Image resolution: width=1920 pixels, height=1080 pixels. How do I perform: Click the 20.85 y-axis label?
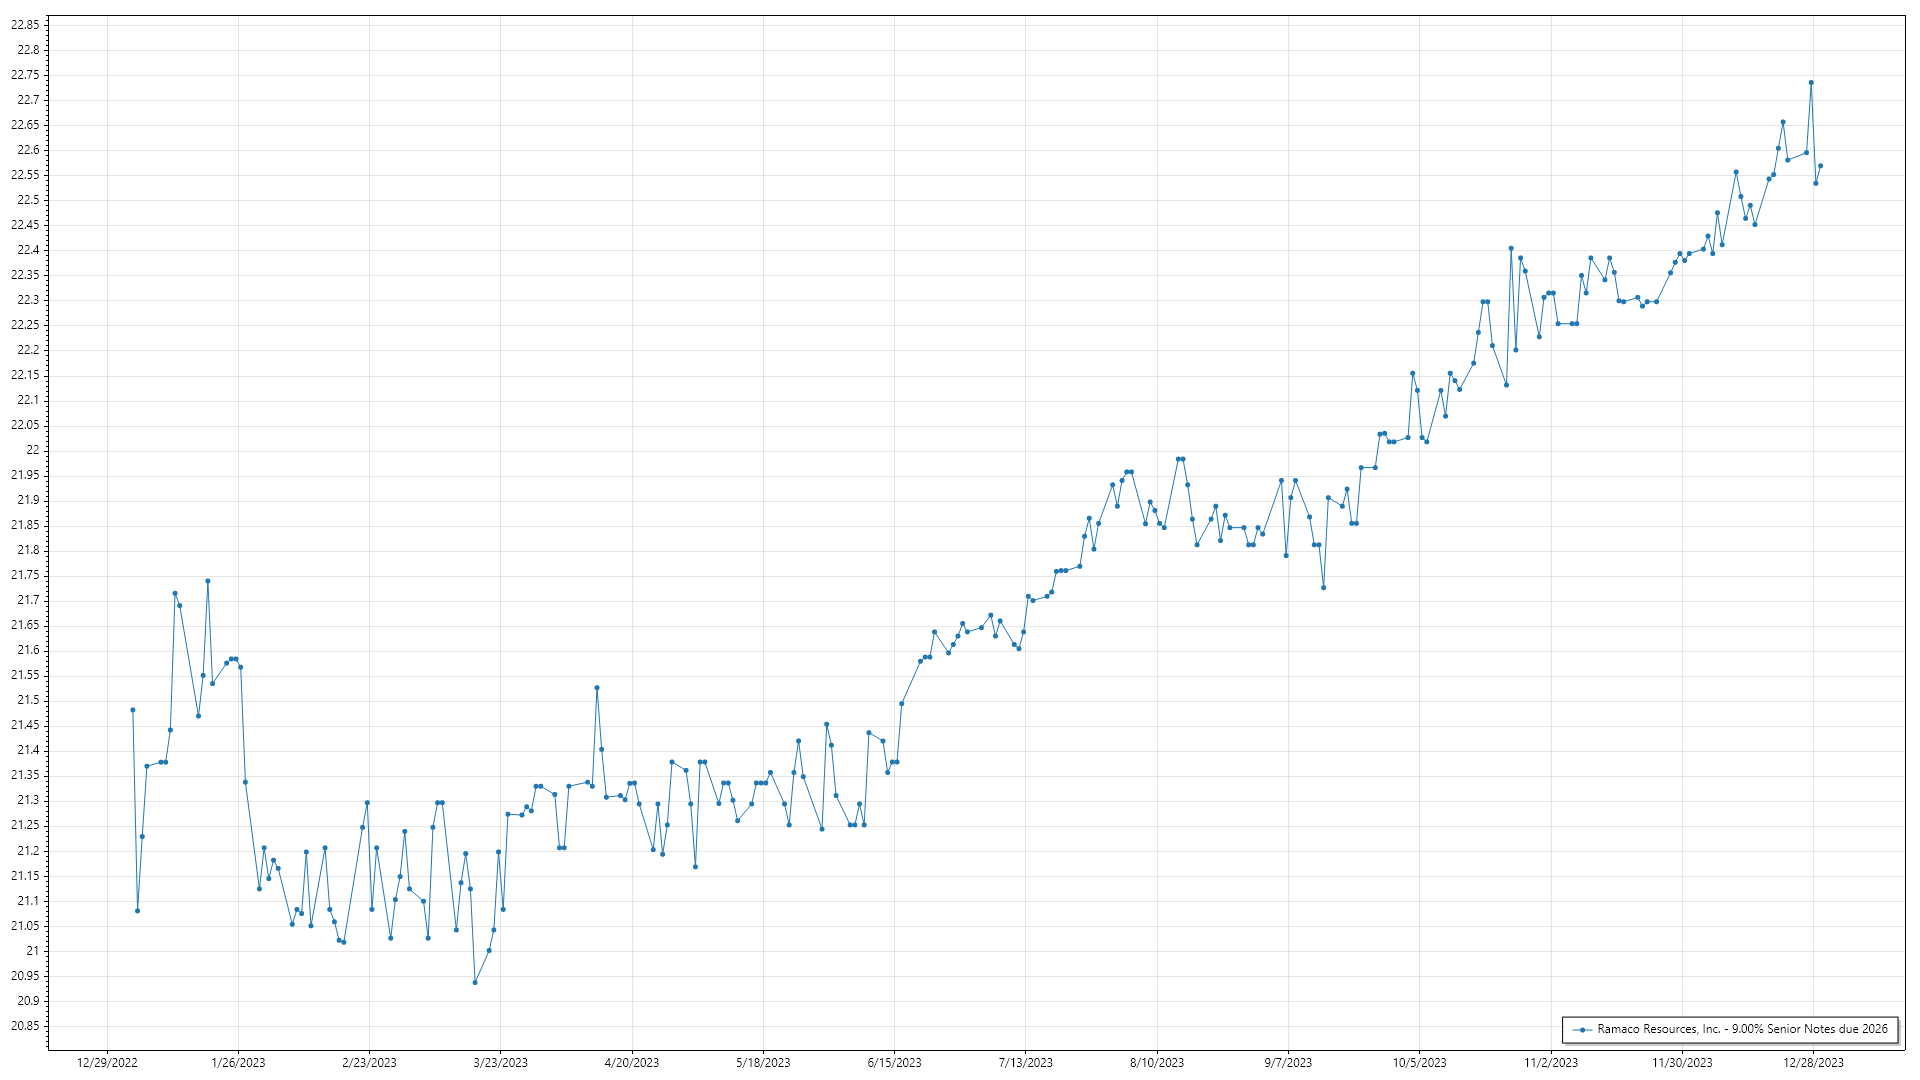tap(25, 1026)
